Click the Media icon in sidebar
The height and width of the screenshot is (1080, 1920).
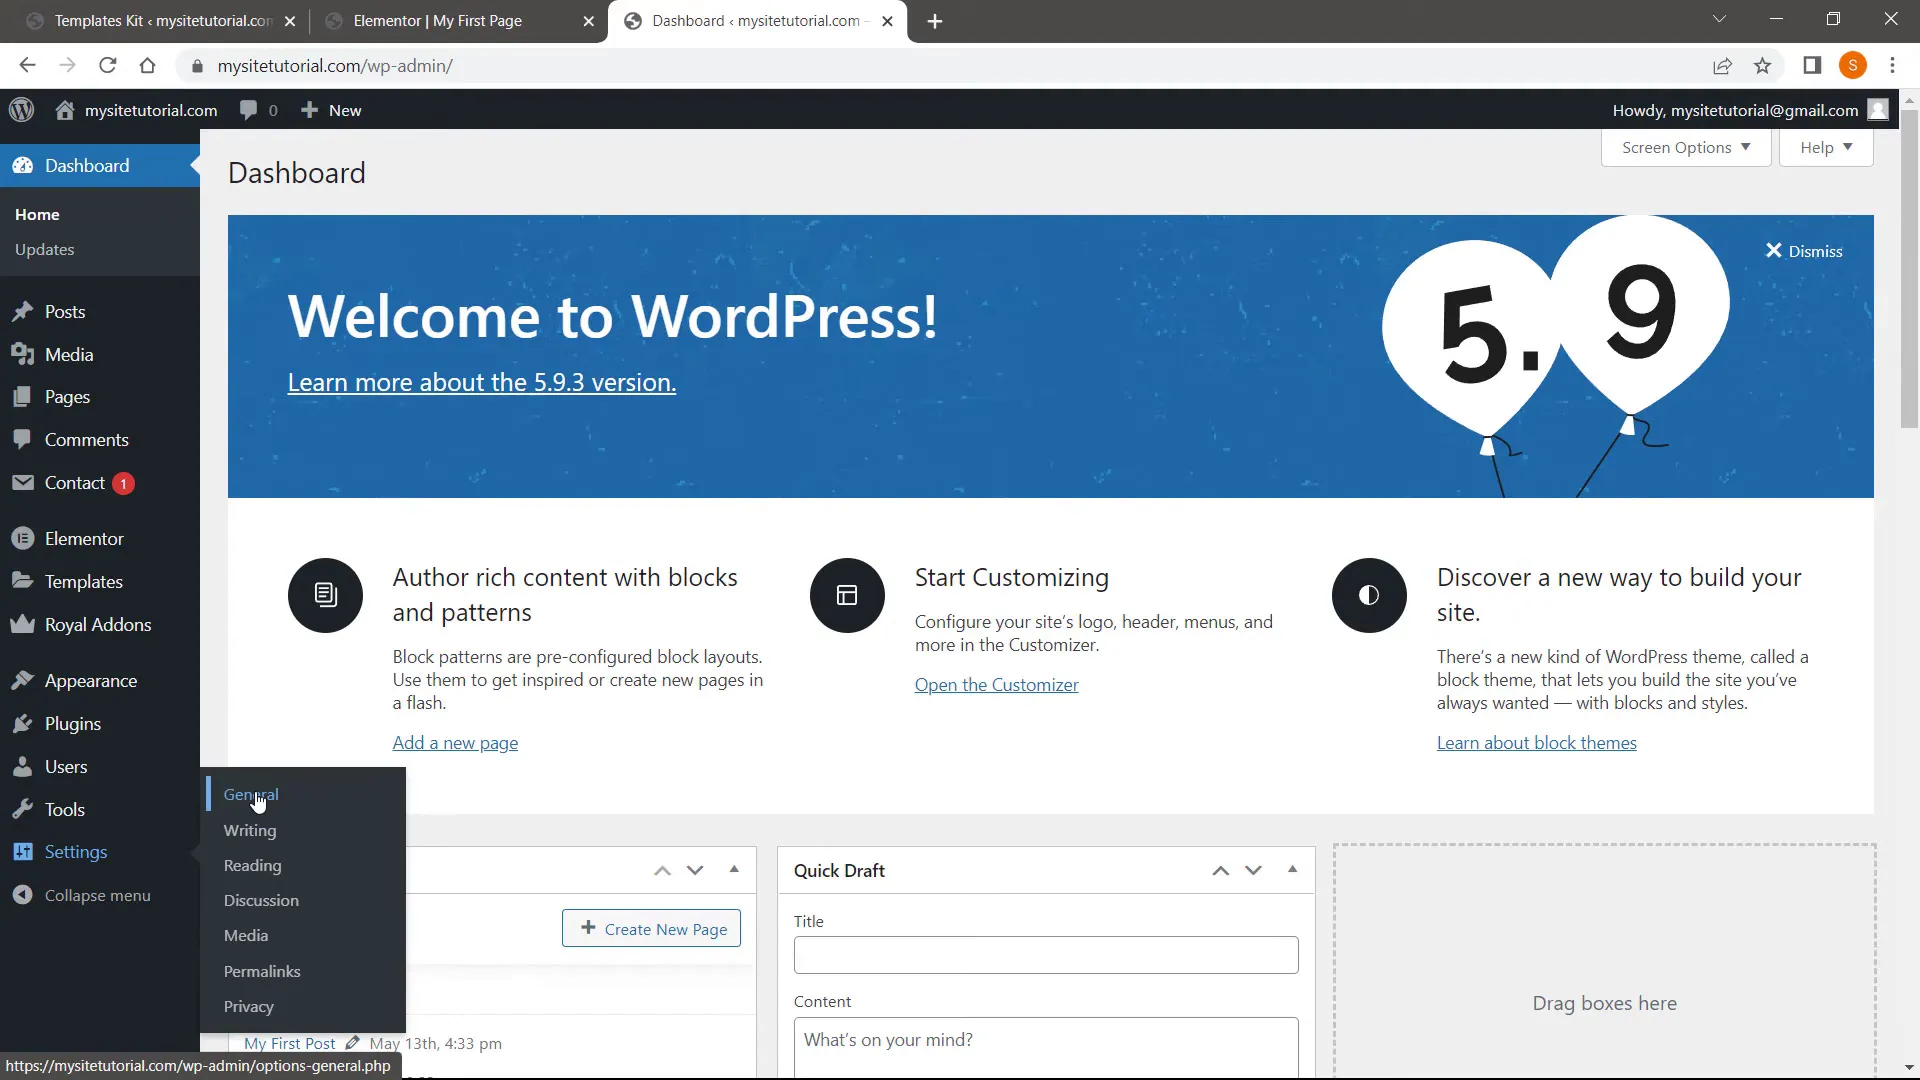(x=23, y=355)
